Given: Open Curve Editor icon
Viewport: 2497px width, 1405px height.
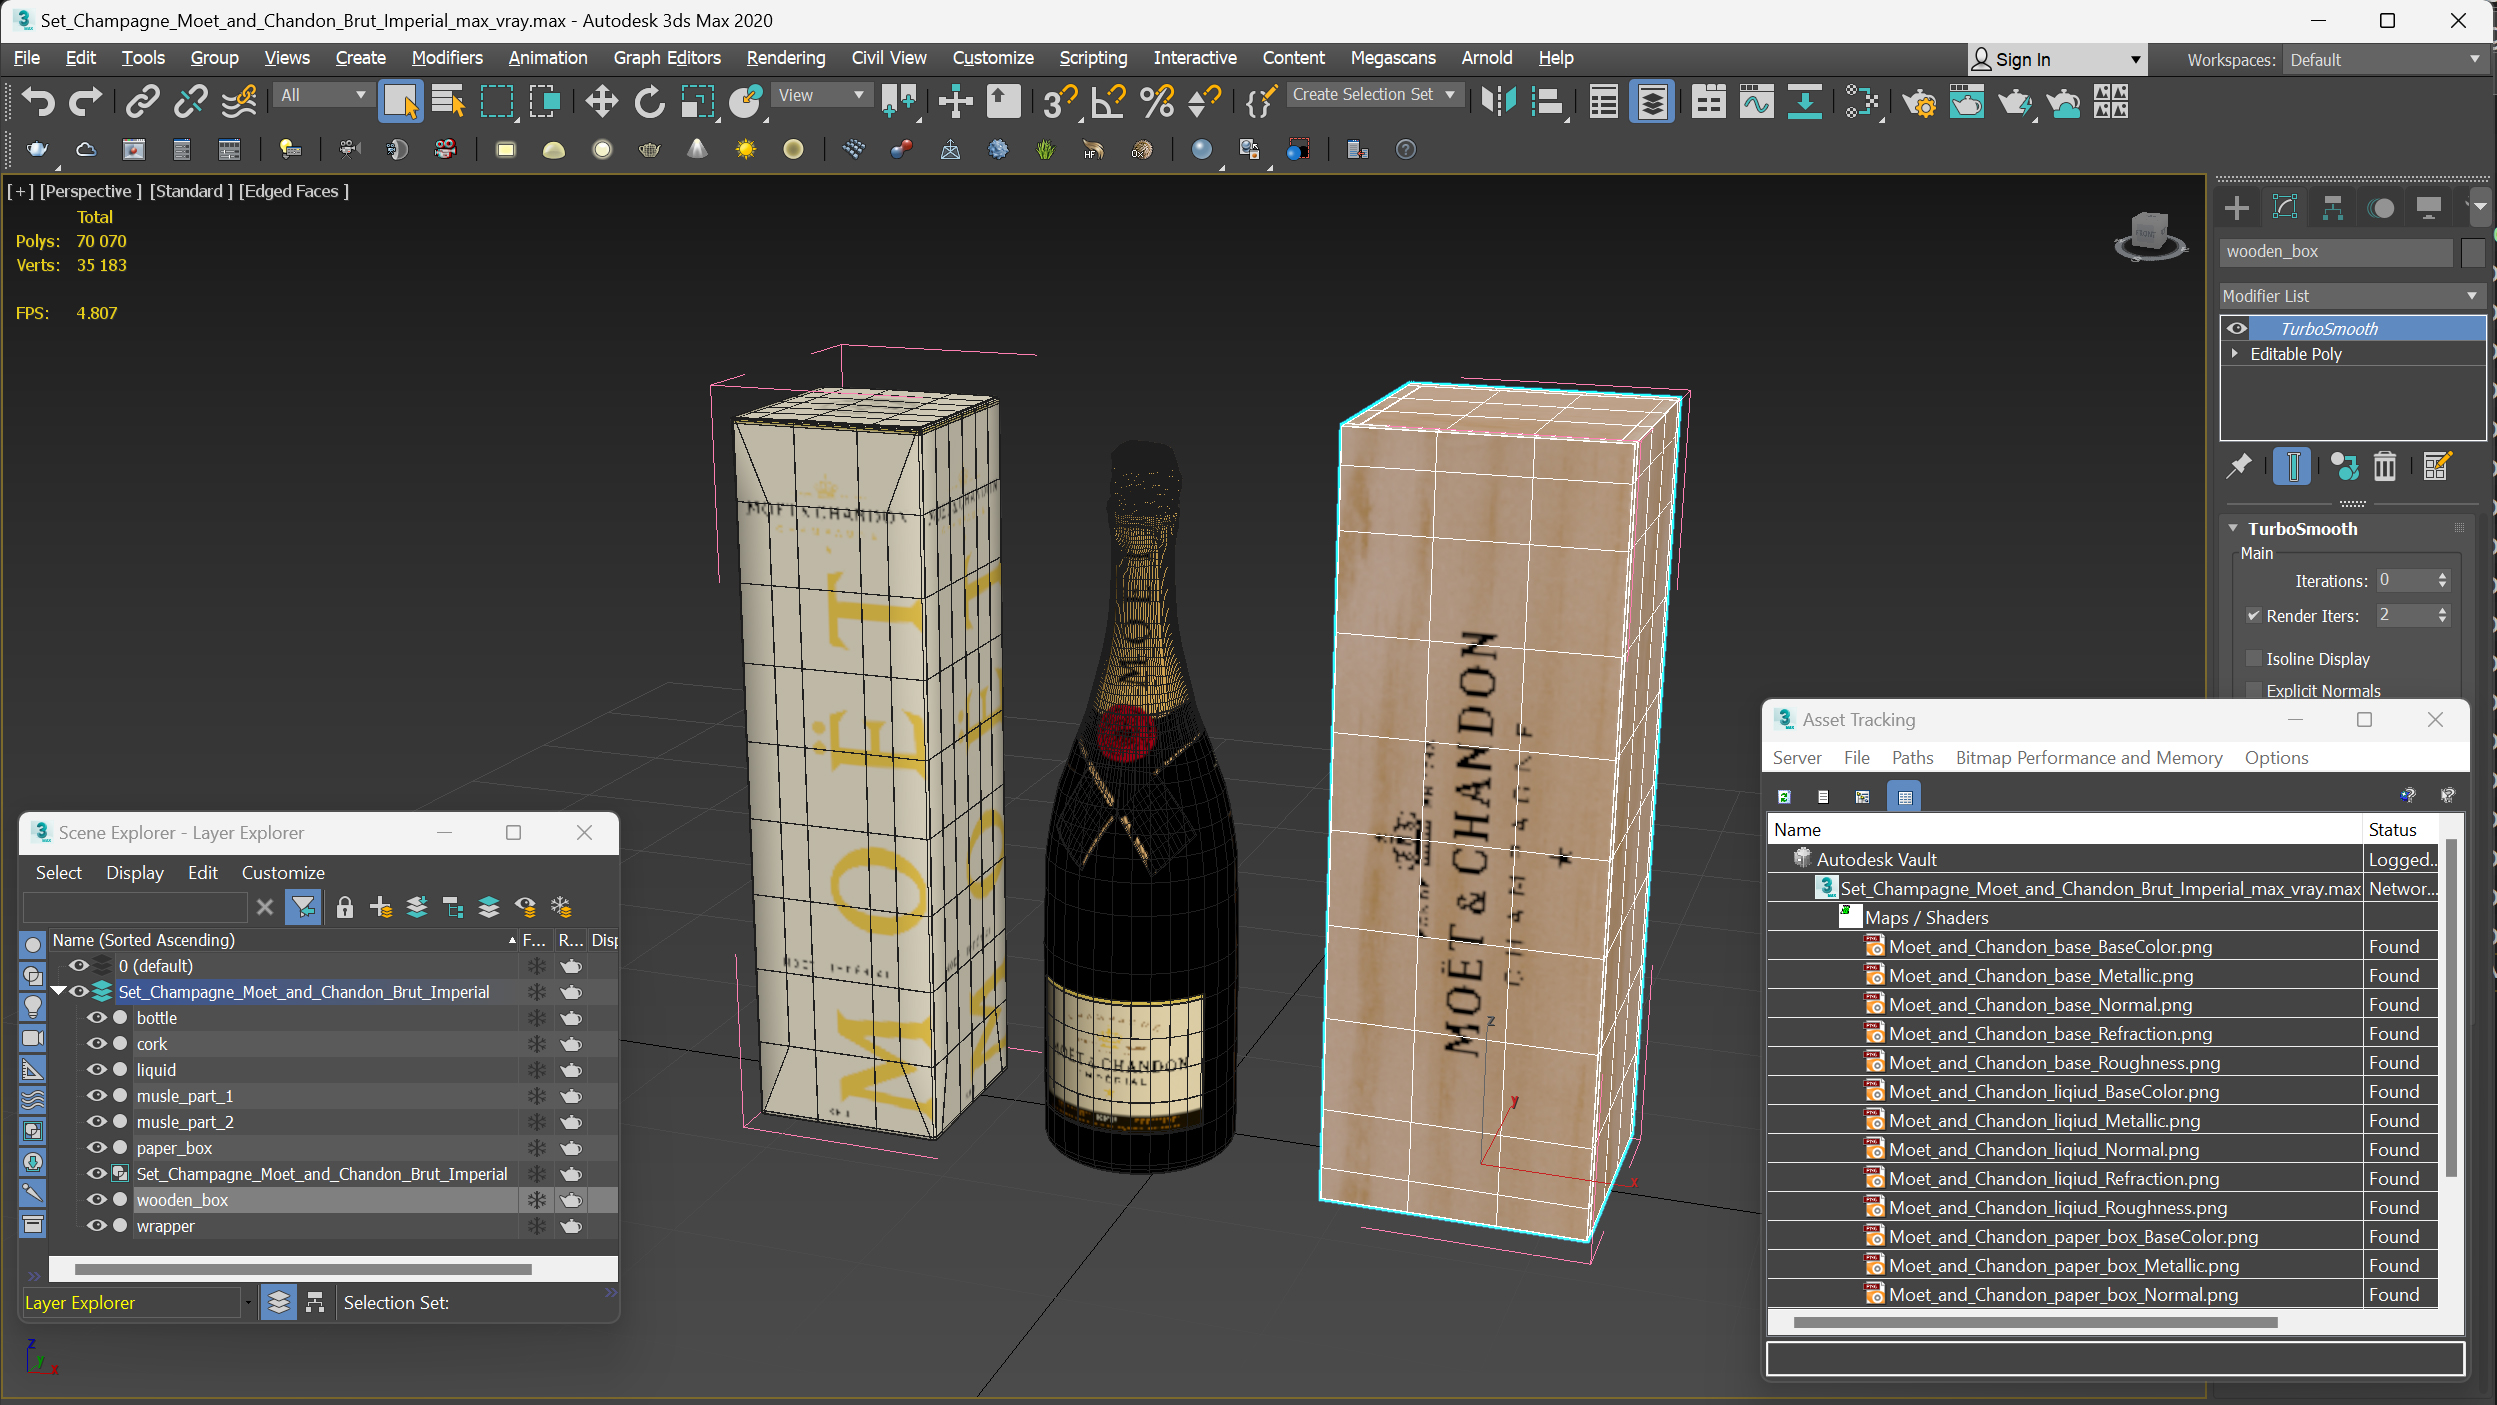Looking at the screenshot, I should (1756, 102).
